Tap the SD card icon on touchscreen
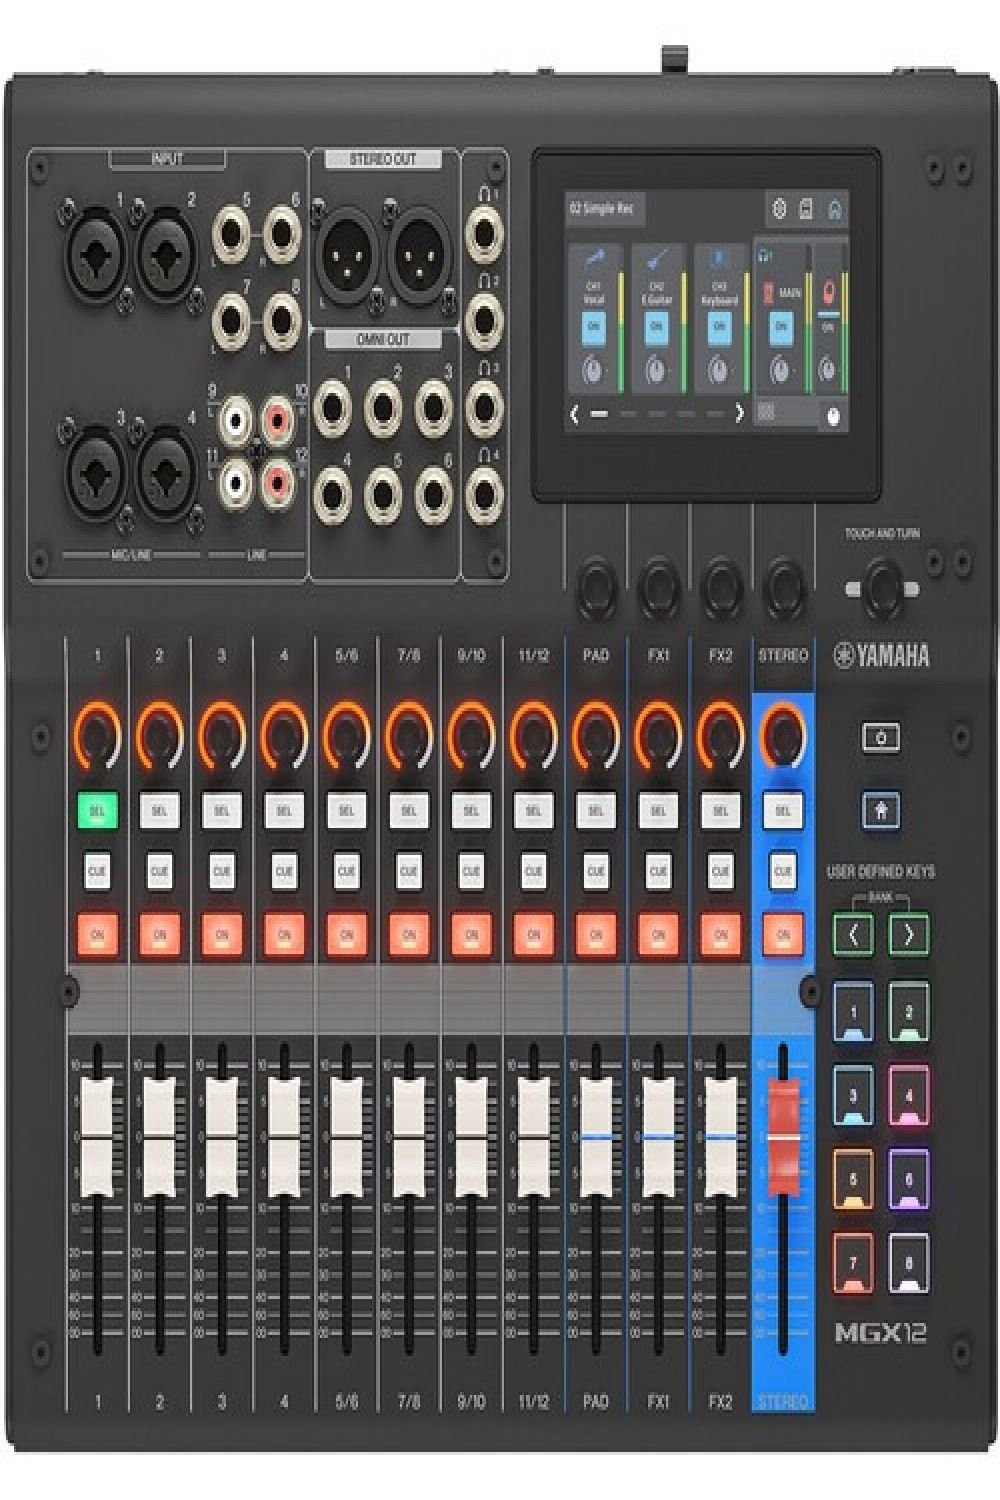The width and height of the screenshot is (1000, 1500). pyautogui.click(x=807, y=209)
